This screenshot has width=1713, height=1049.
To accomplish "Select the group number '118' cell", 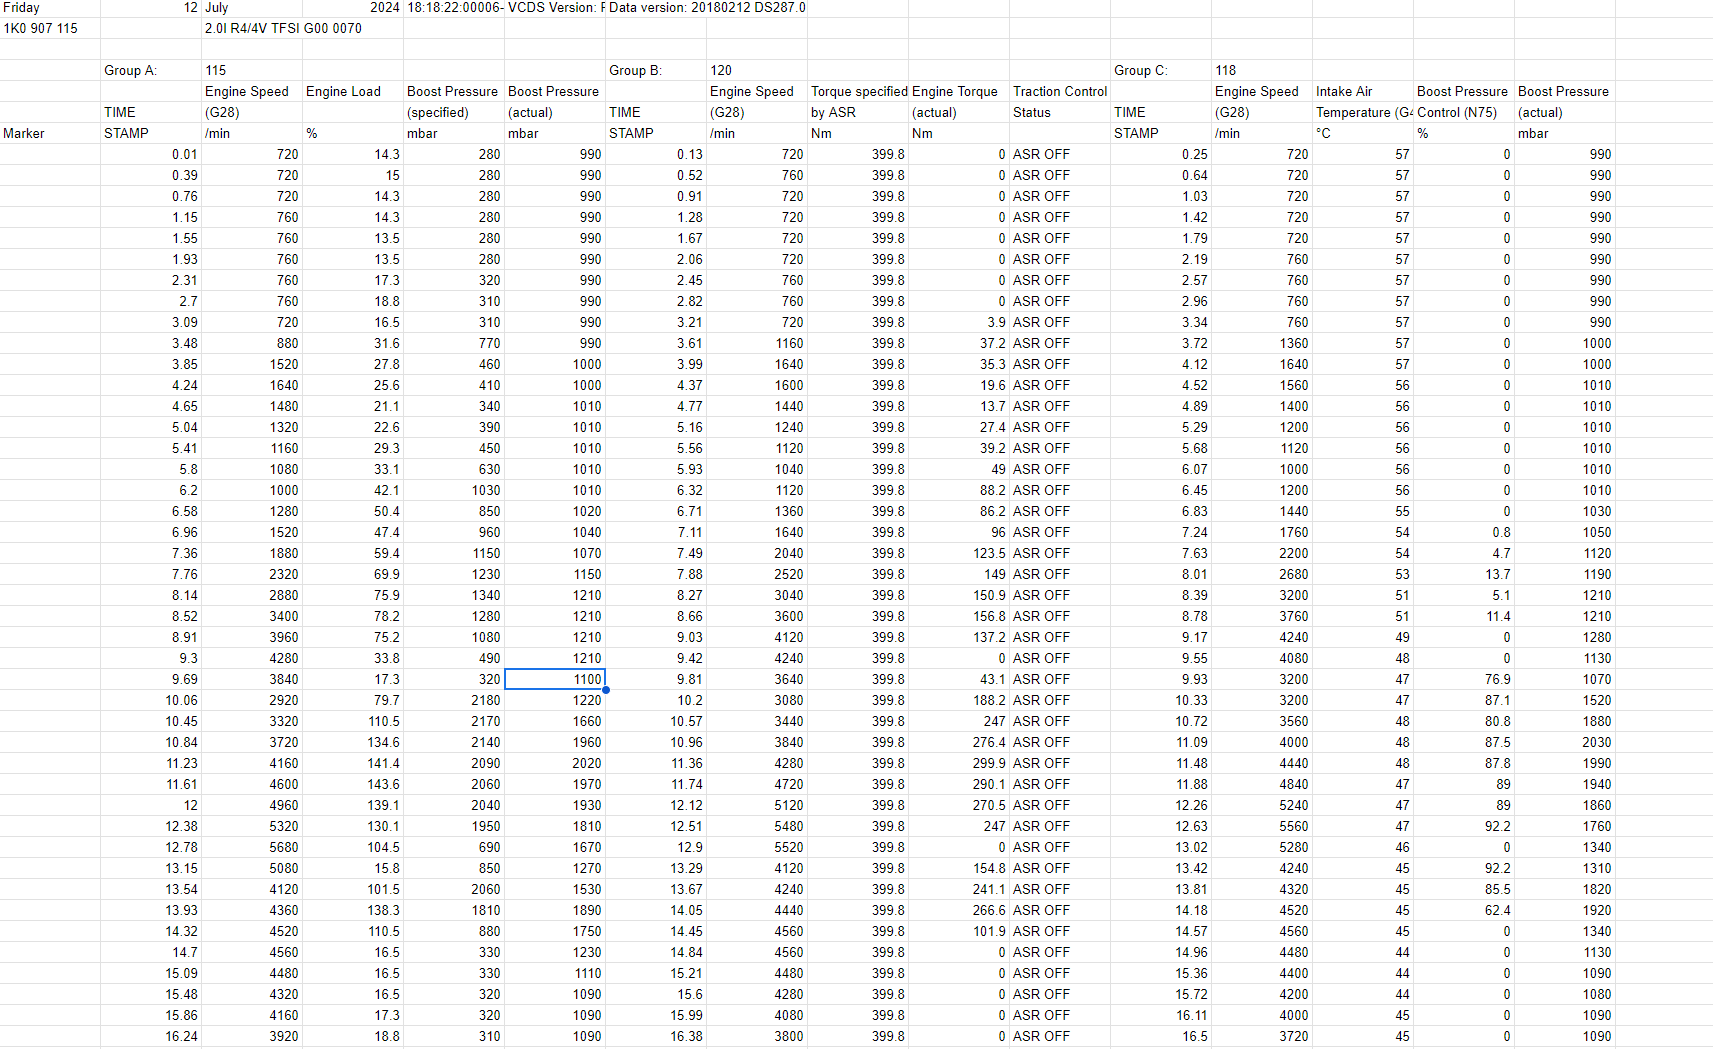I will pyautogui.click(x=1262, y=70).
